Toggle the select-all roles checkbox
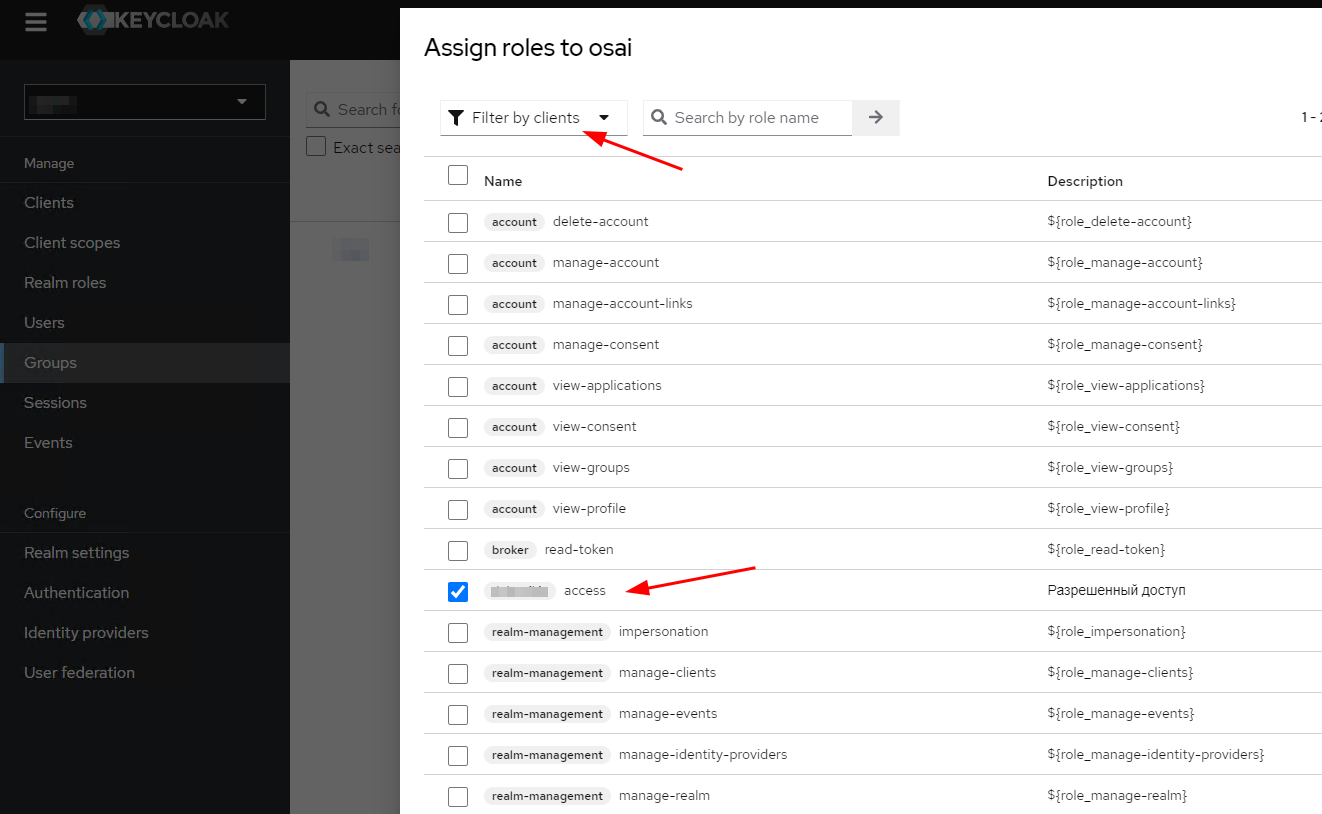This screenshot has width=1322, height=814. click(x=458, y=176)
